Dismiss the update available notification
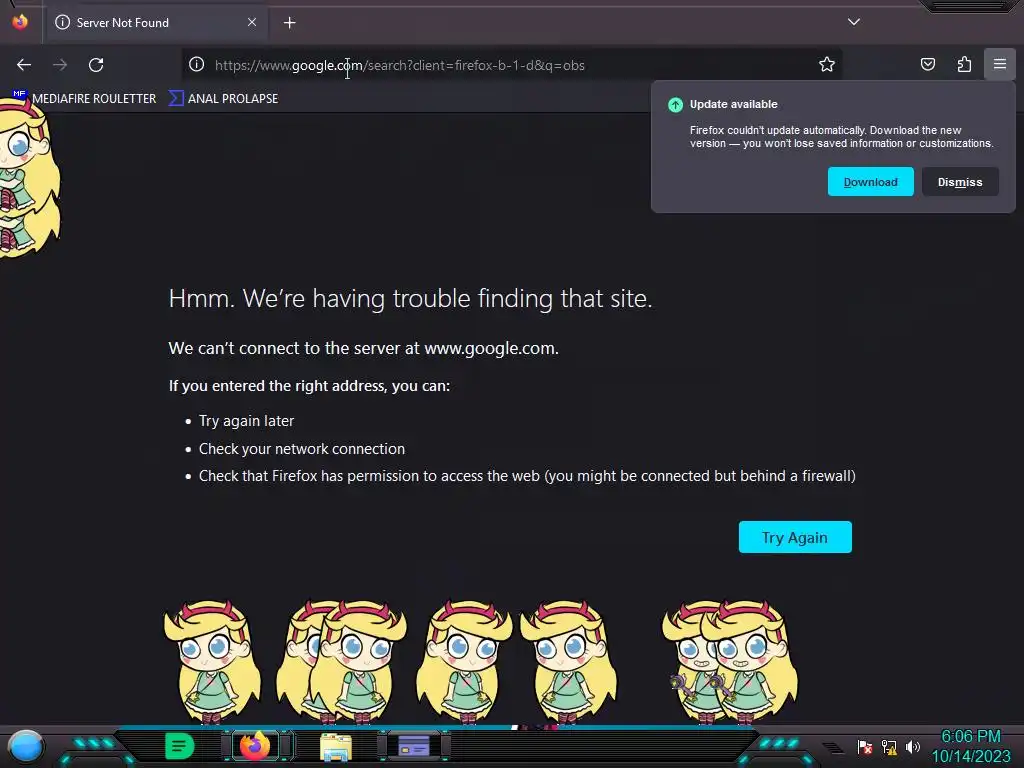 coord(960,182)
